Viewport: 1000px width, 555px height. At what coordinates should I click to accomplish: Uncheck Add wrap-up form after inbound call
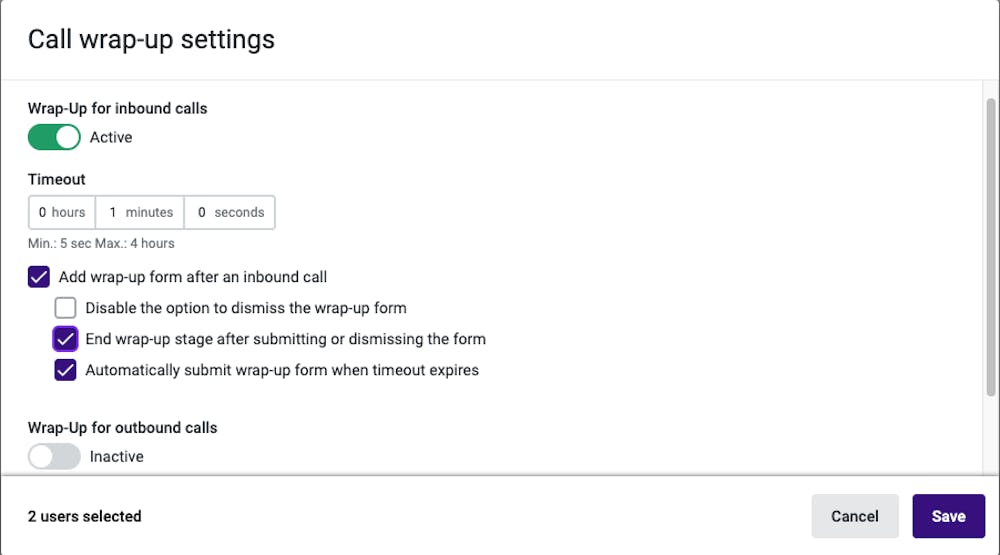(39, 277)
